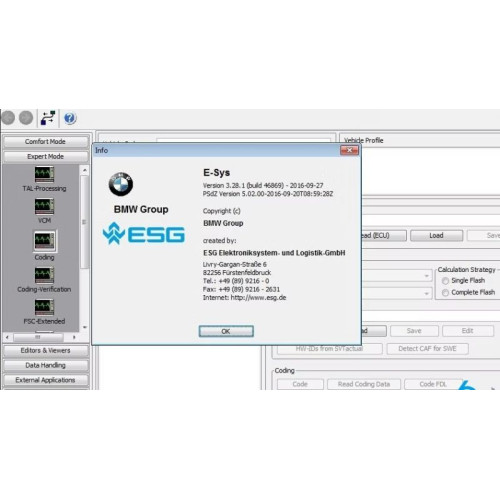Click the sidebar horizontal scroll right arrow
500x500 pixels.
[74, 337]
